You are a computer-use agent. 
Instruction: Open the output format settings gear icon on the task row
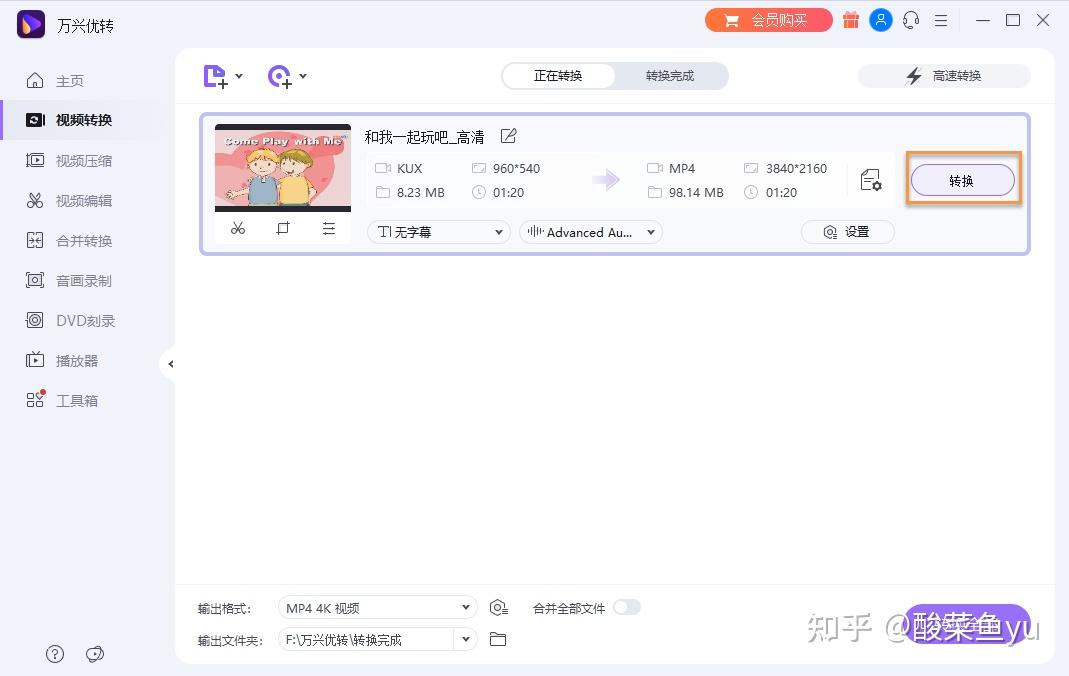[871, 180]
